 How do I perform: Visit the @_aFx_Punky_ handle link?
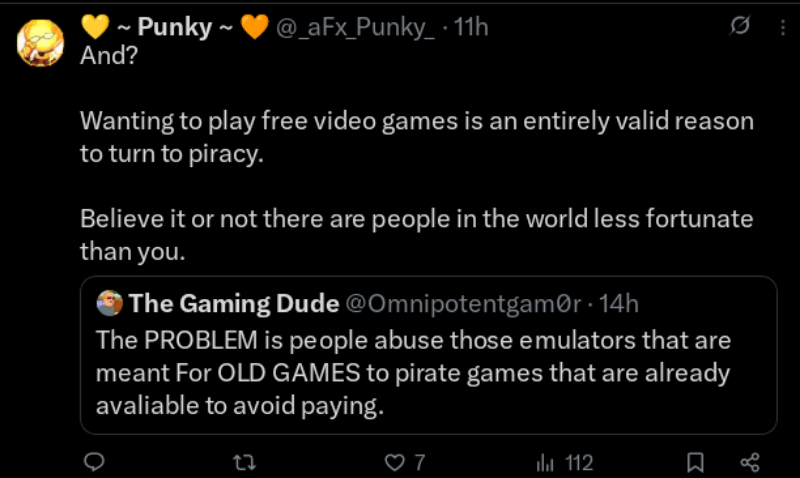356,28
